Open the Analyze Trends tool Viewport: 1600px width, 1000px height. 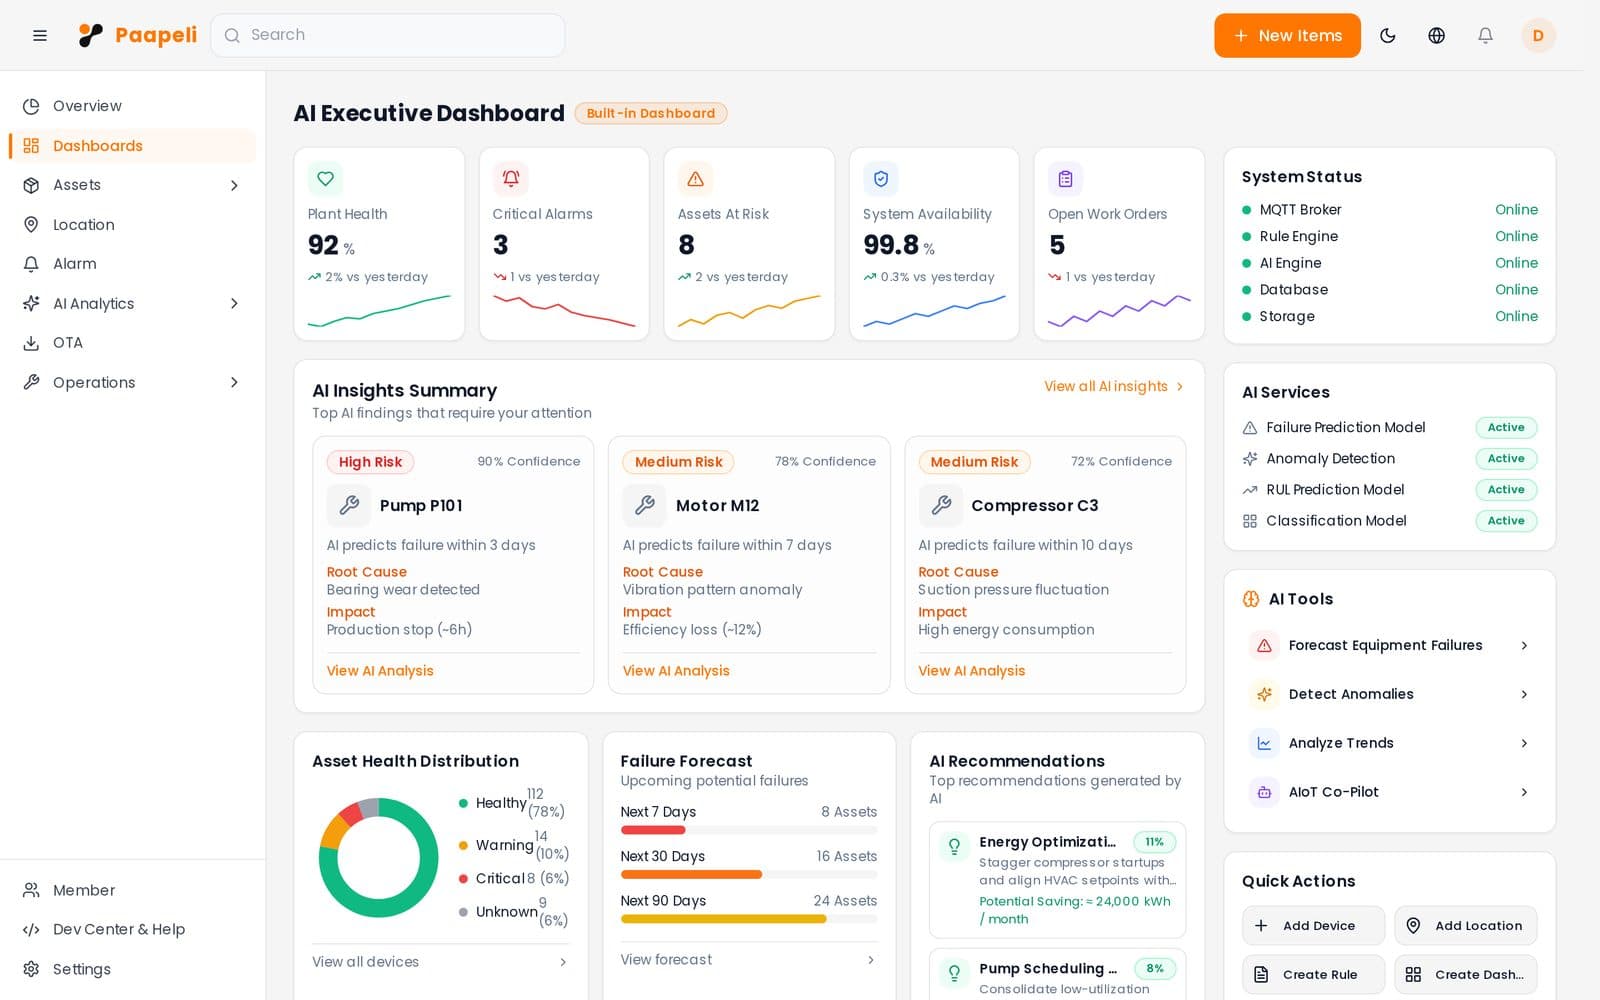click(1390, 743)
